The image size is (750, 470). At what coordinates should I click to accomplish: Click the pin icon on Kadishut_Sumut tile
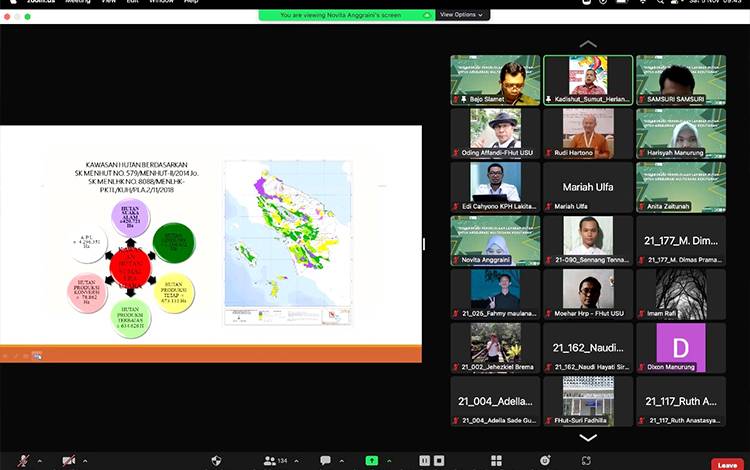(x=548, y=99)
